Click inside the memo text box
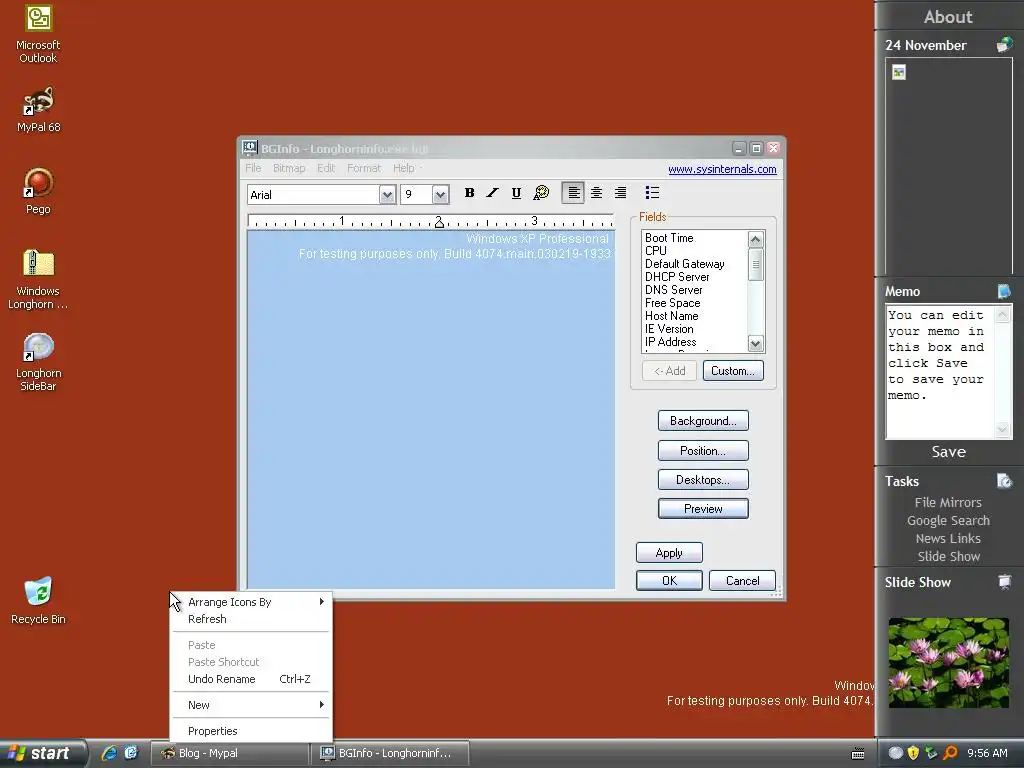 [x=940, y=372]
